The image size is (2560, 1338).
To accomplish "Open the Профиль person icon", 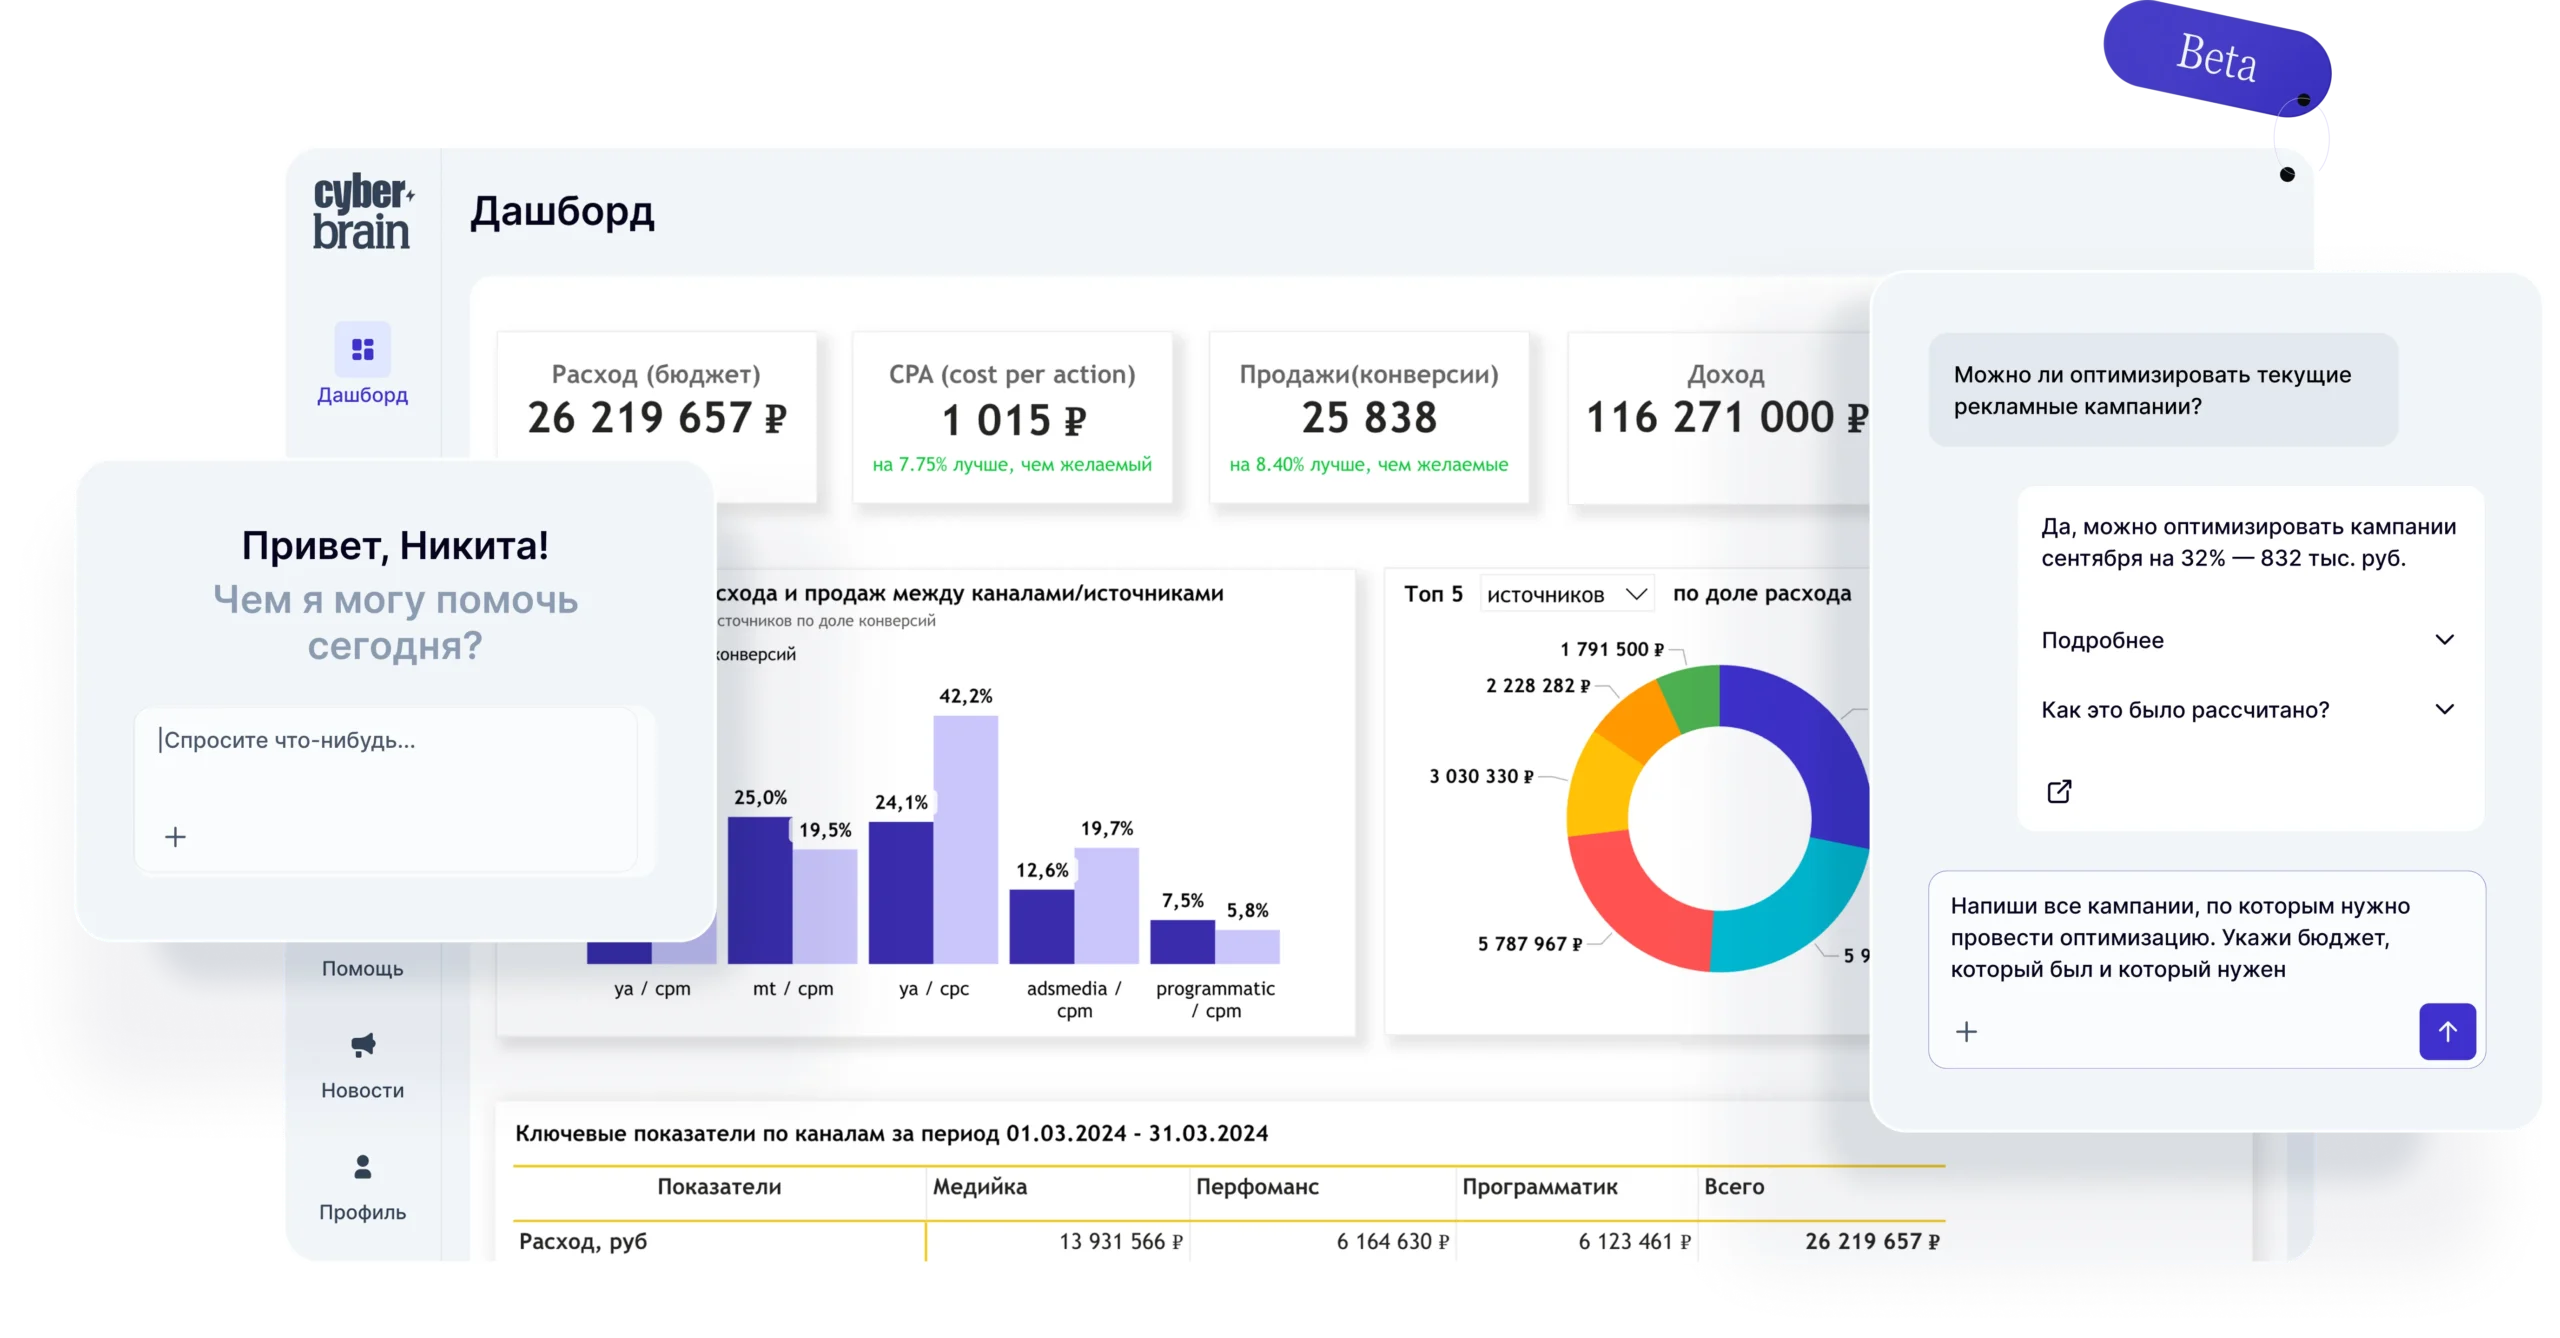I will [x=362, y=1166].
